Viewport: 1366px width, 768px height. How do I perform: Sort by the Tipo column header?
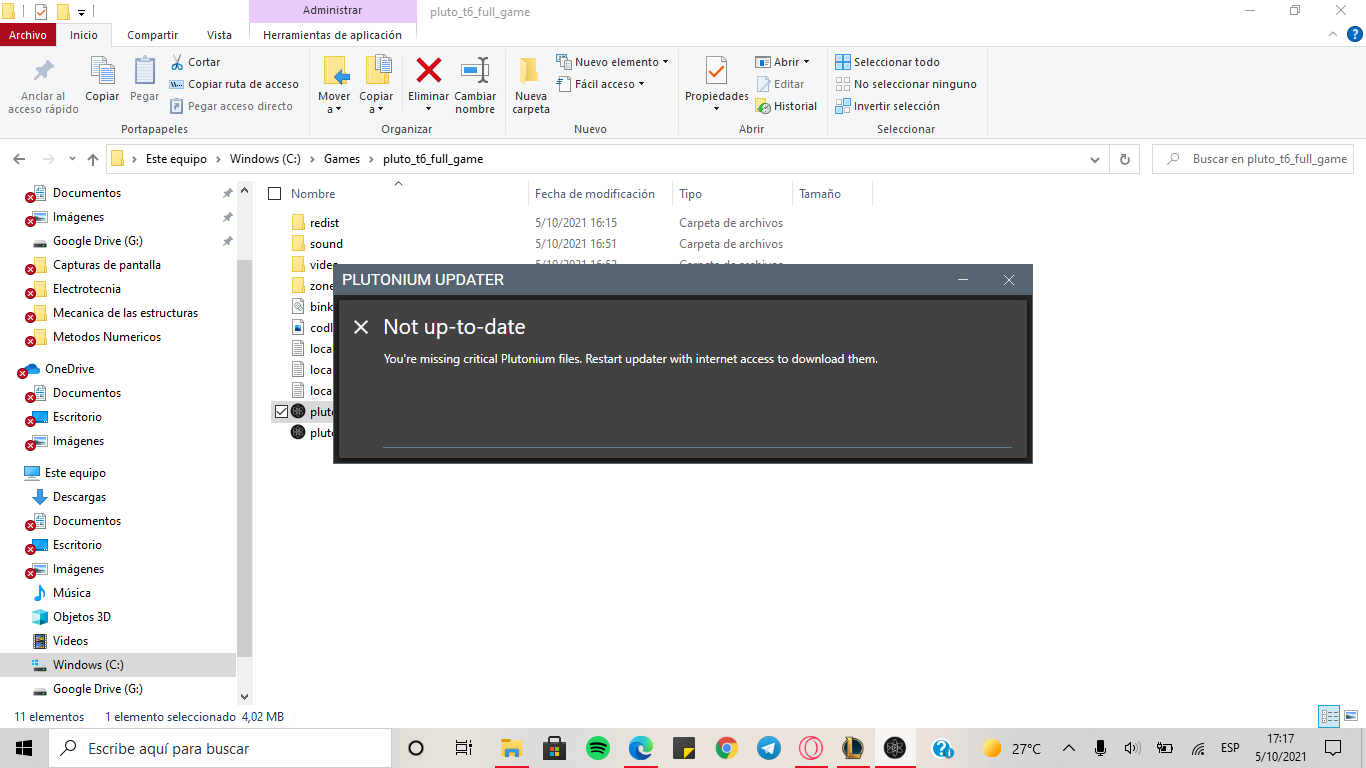coord(690,194)
